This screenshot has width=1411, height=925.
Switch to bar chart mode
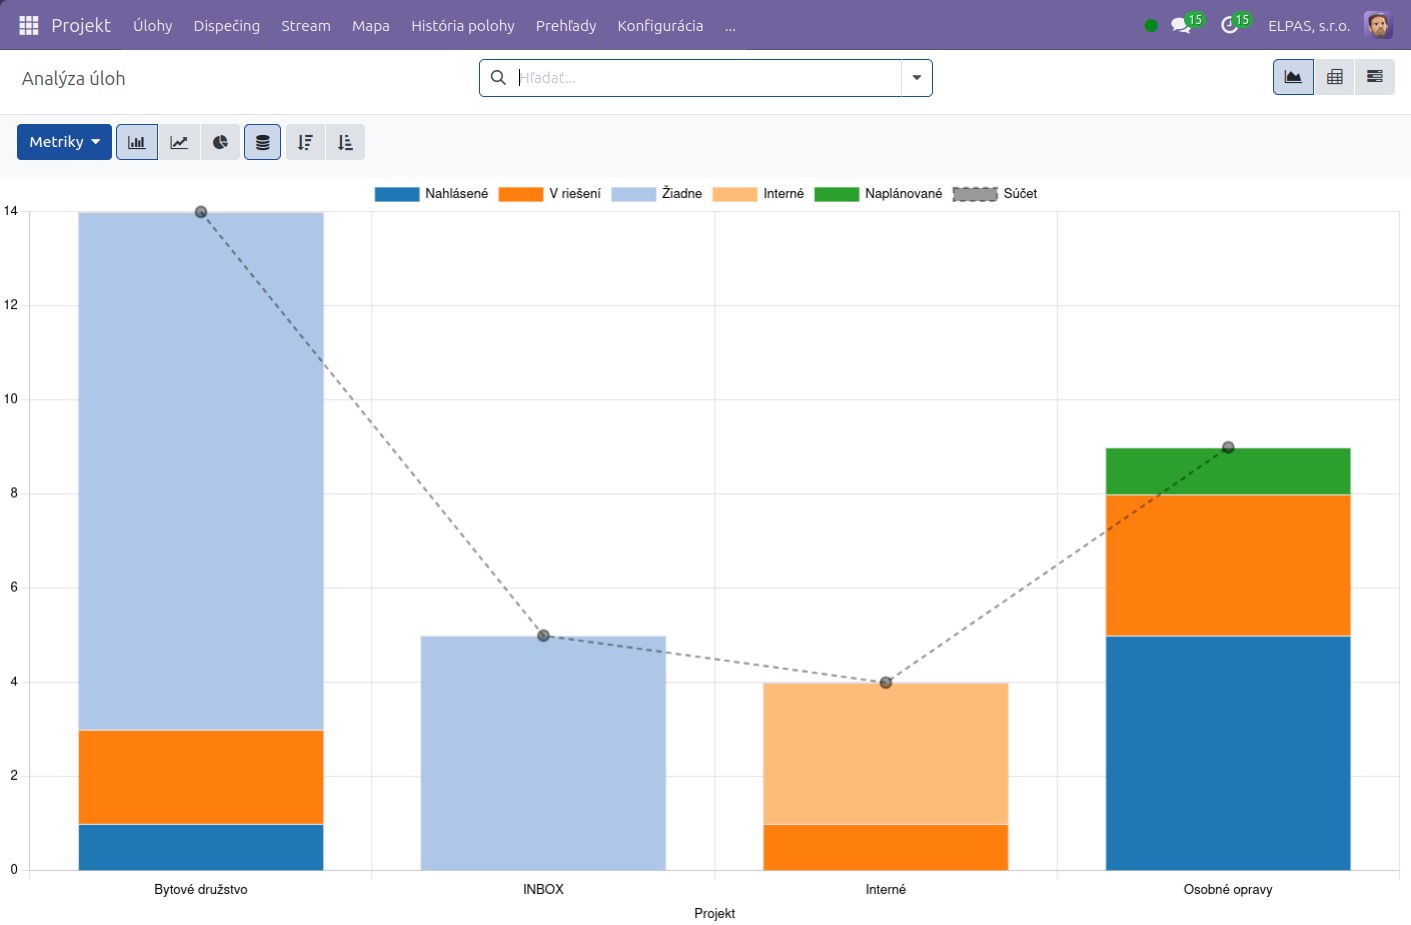(137, 142)
